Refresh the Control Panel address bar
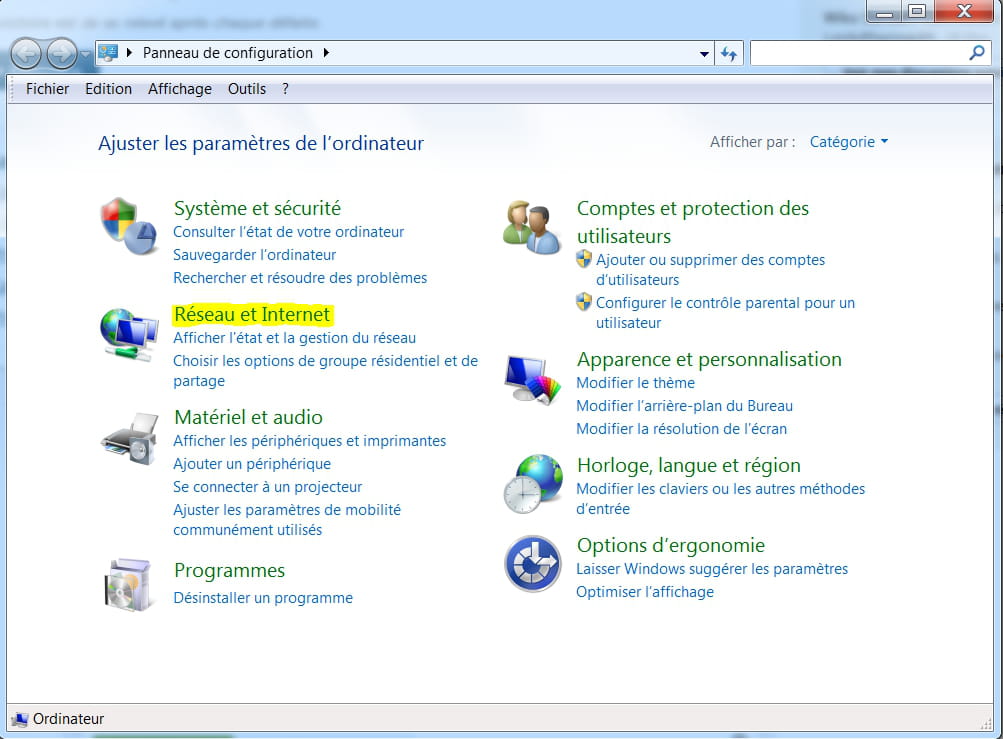The image size is (1003, 739). pos(729,54)
